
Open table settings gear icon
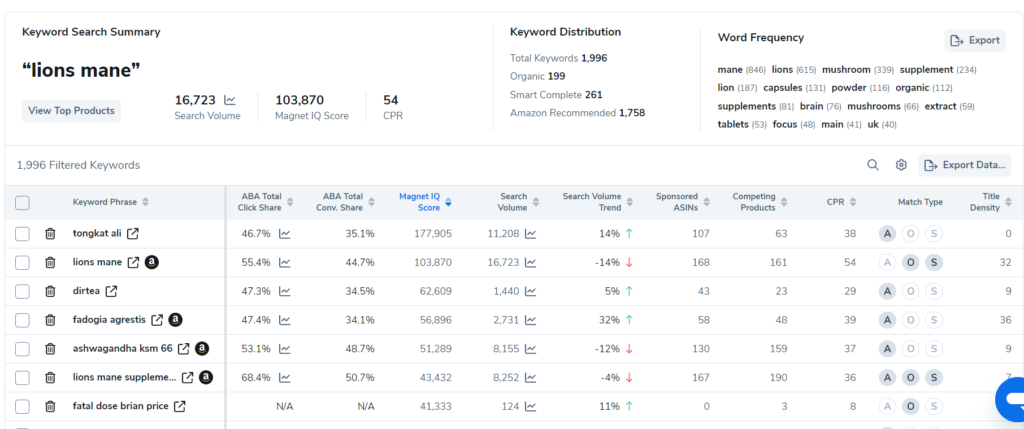pos(901,165)
